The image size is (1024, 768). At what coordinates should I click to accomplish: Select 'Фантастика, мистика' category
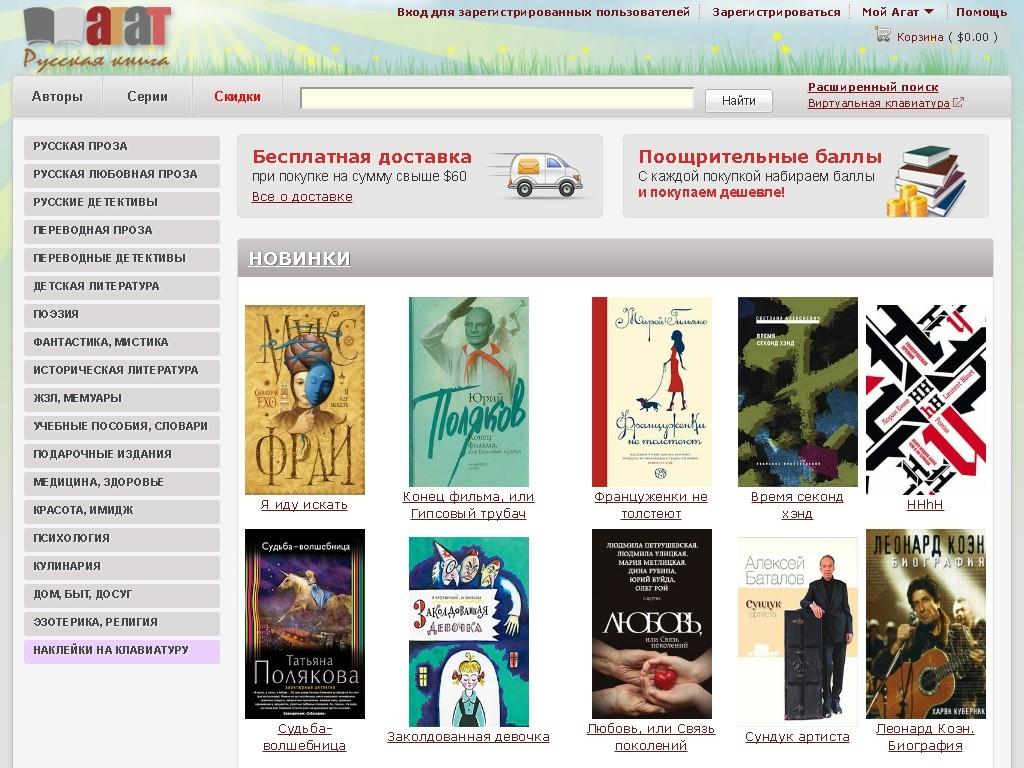click(x=121, y=342)
